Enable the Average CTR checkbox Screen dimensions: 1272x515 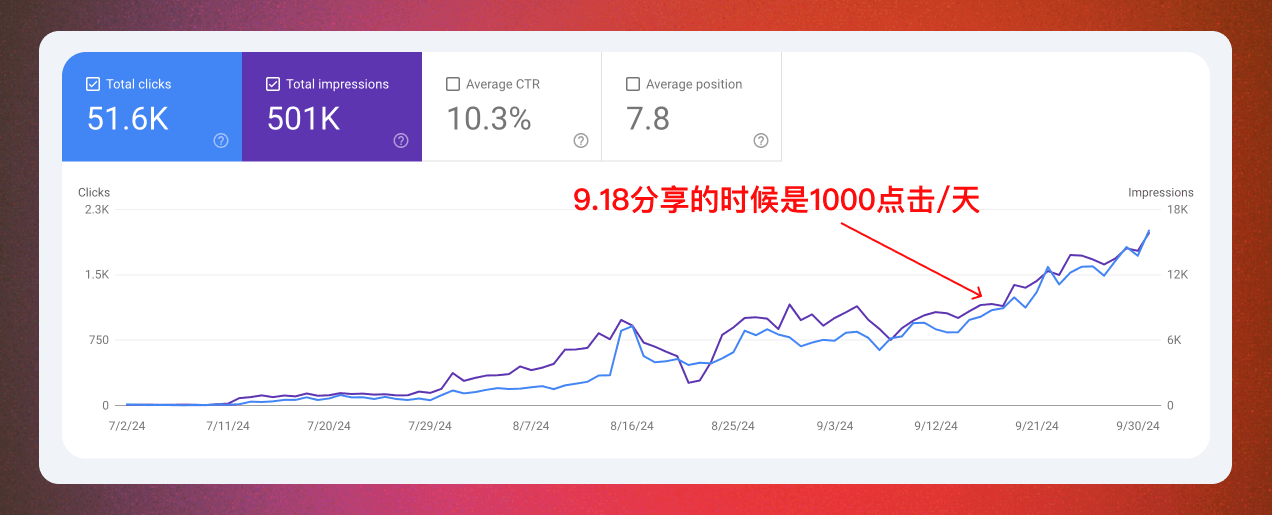pos(453,84)
